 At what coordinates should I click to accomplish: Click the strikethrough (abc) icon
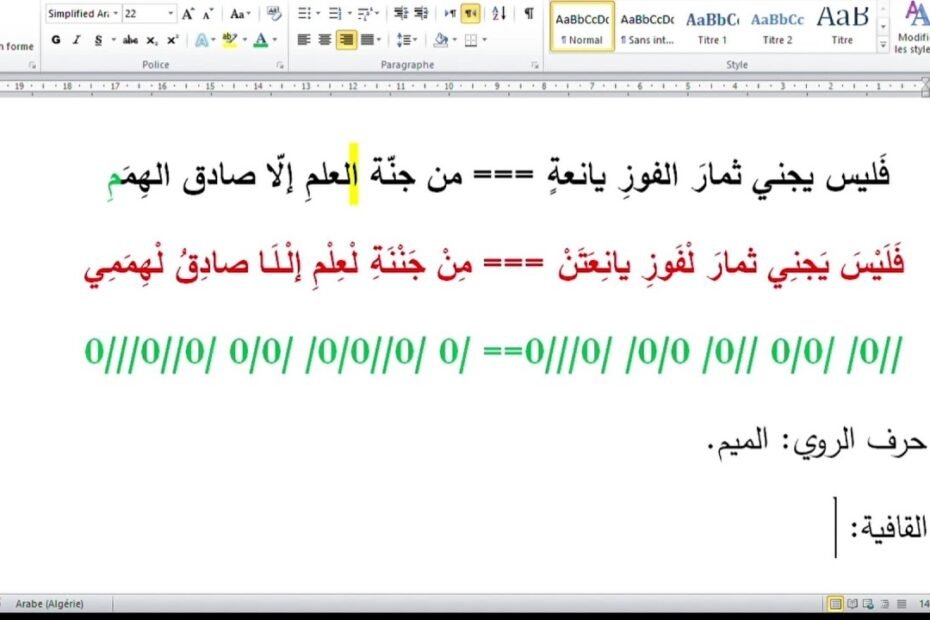click(x=130, y=40)
